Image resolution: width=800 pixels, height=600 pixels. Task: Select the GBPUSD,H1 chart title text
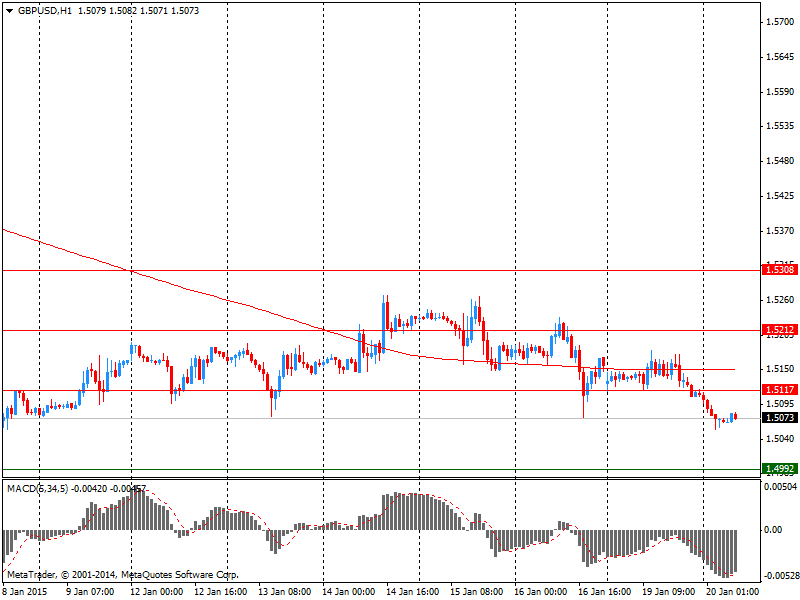45,11
